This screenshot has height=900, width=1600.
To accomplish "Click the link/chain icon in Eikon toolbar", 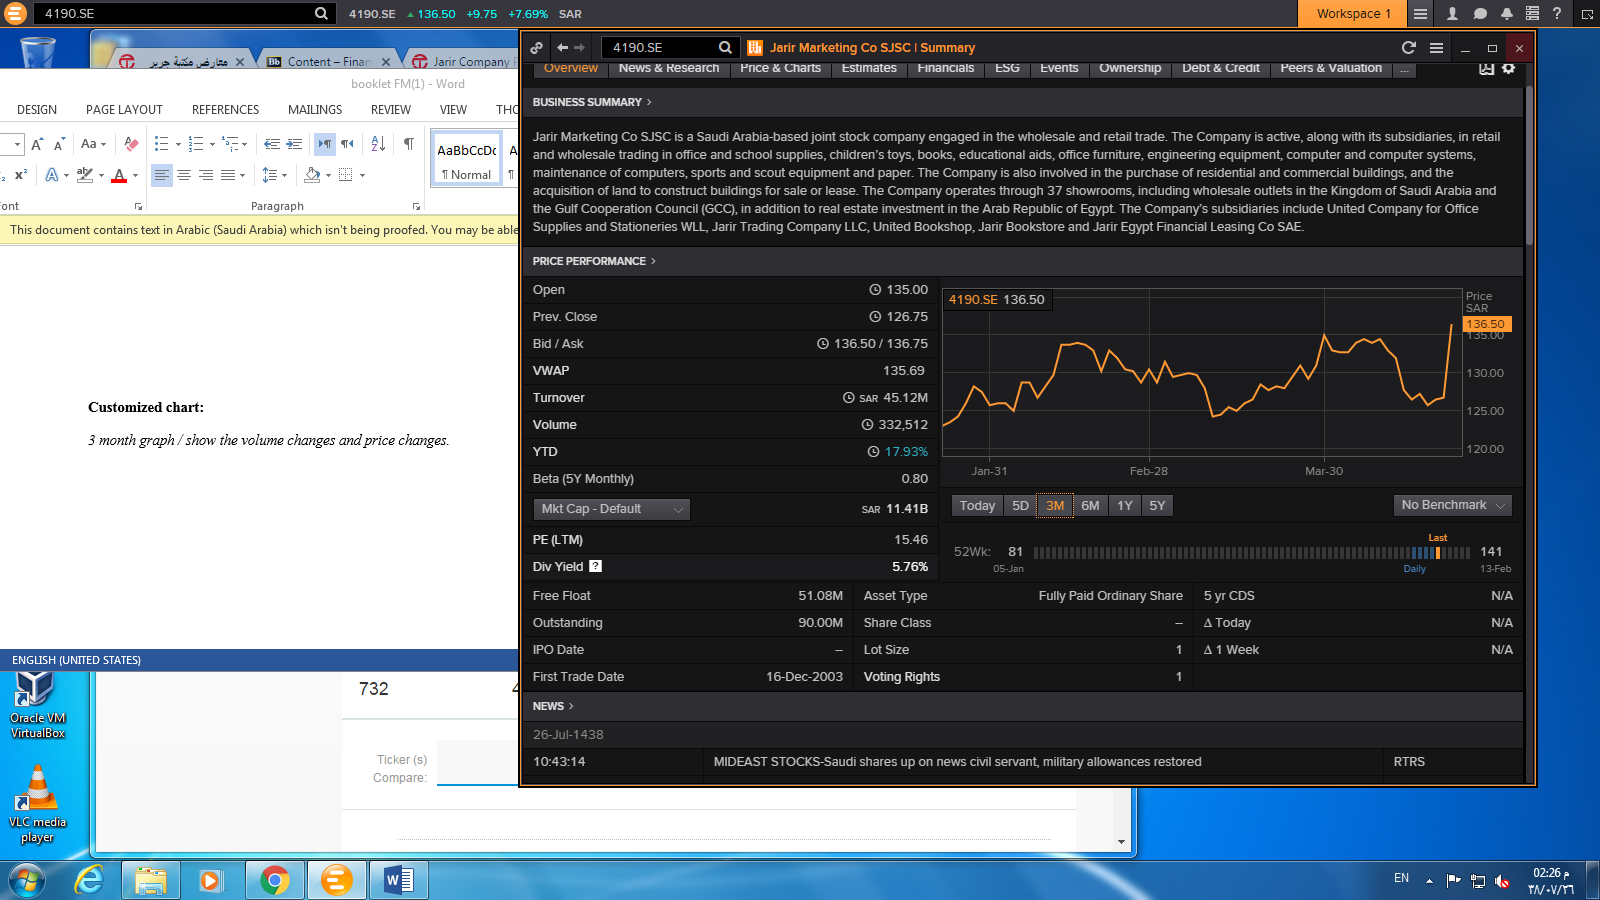I will (538, 47).
